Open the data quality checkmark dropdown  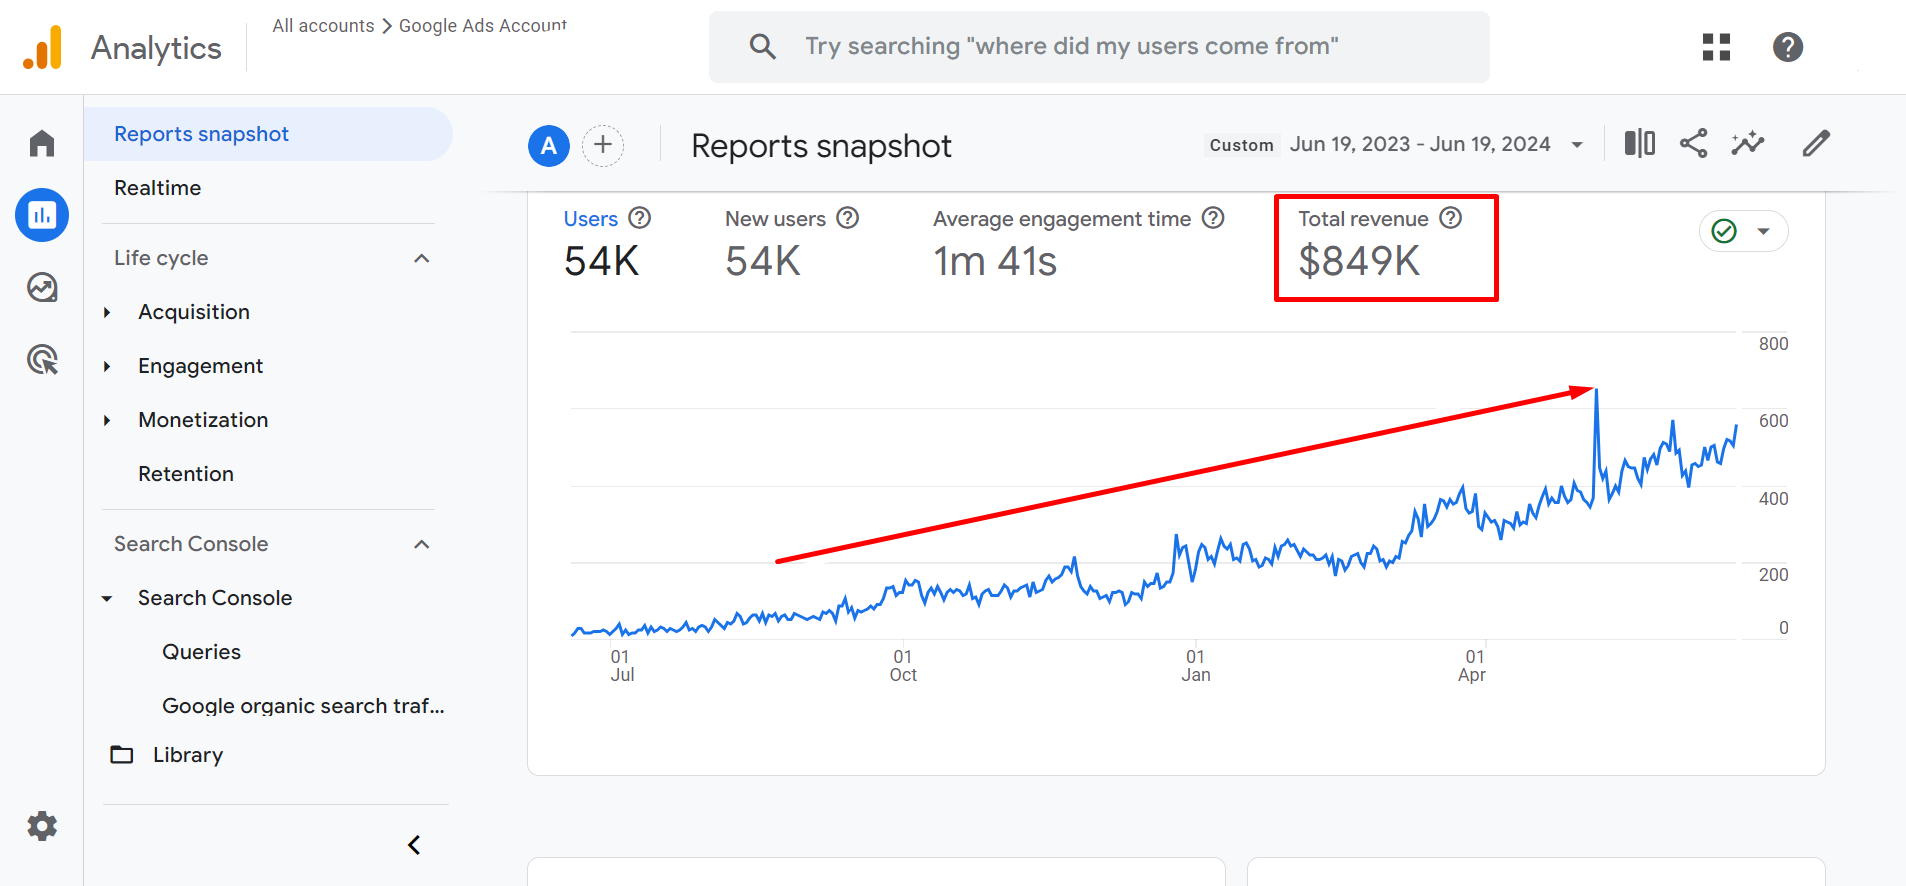(x=1743, y=231)
